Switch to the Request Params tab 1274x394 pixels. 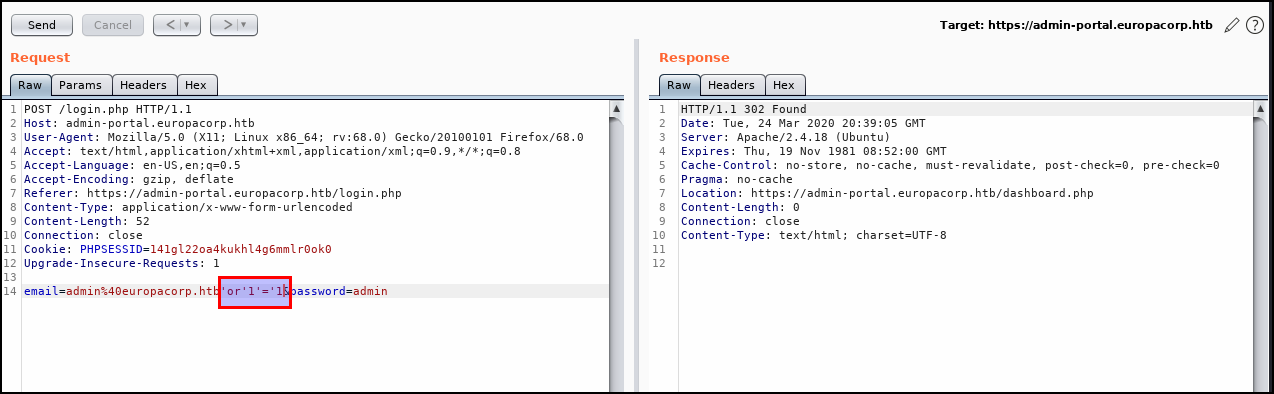point(80,85)
